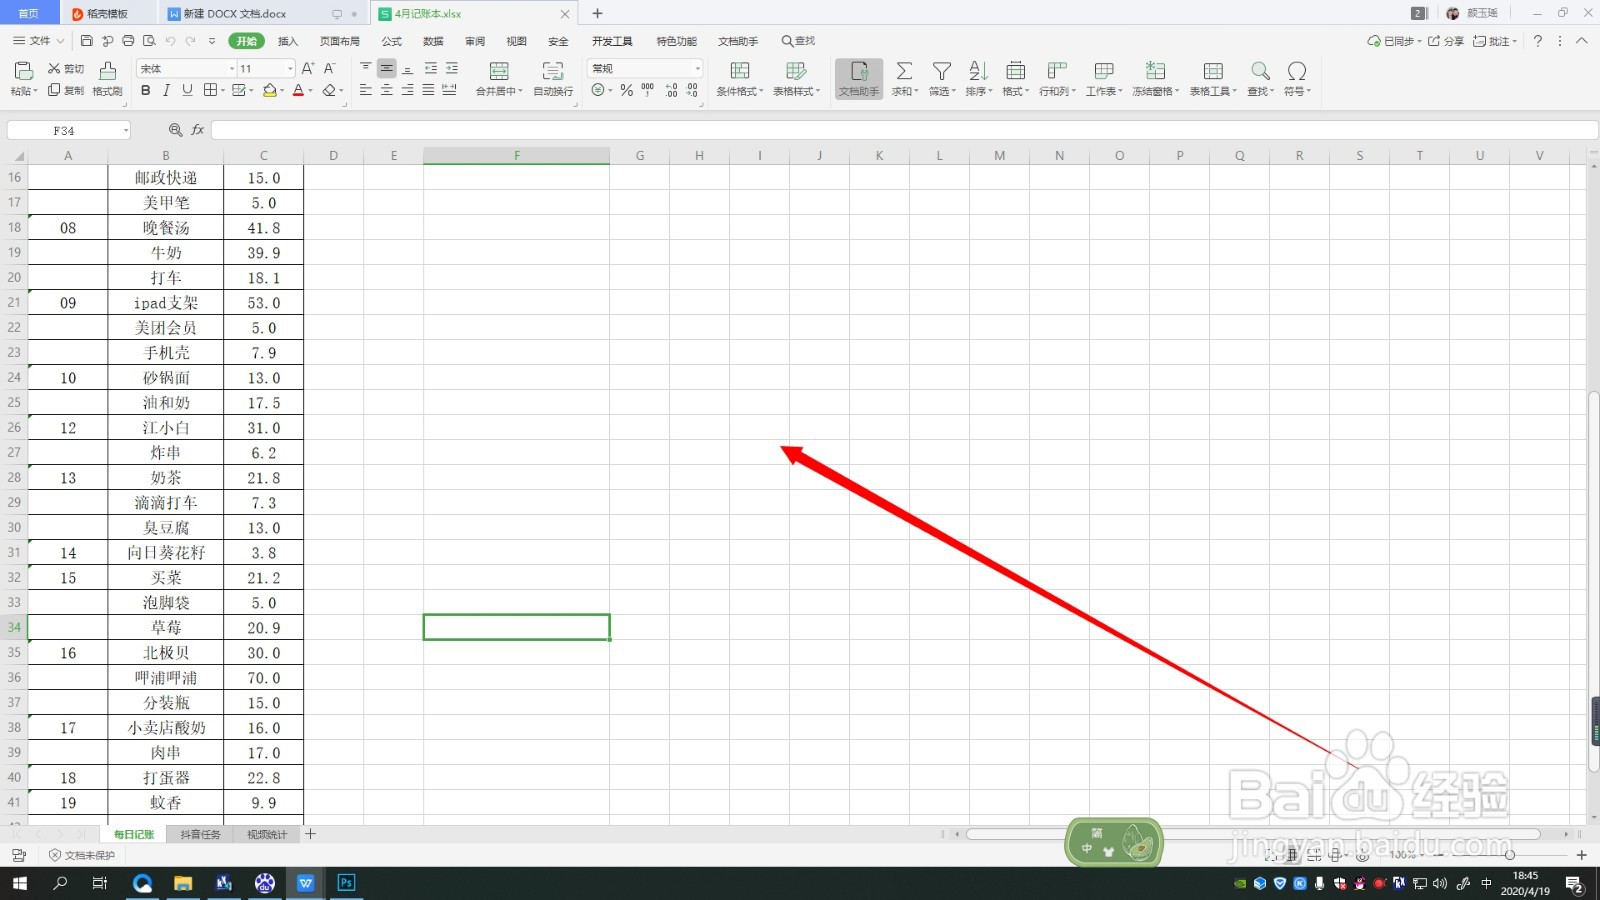Click the Undo arrow icon

click(x=170, y=41)
